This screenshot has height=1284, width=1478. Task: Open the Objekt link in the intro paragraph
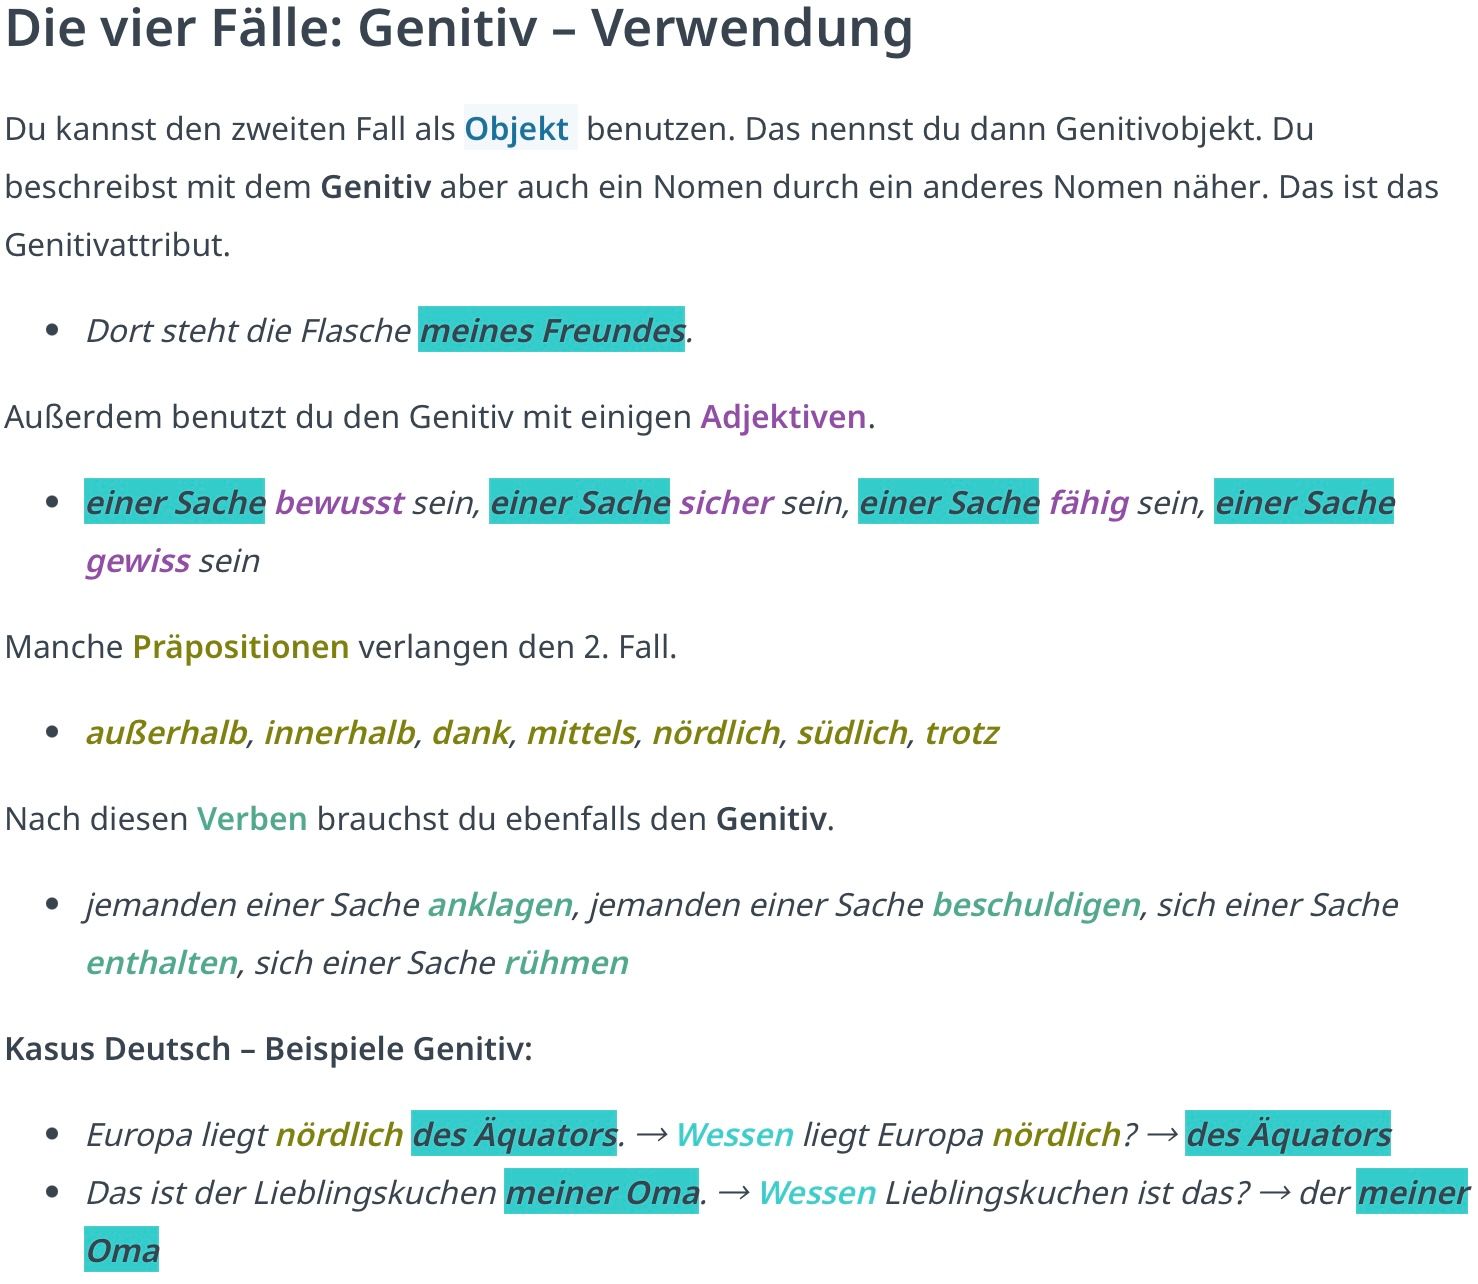[518, 129]
